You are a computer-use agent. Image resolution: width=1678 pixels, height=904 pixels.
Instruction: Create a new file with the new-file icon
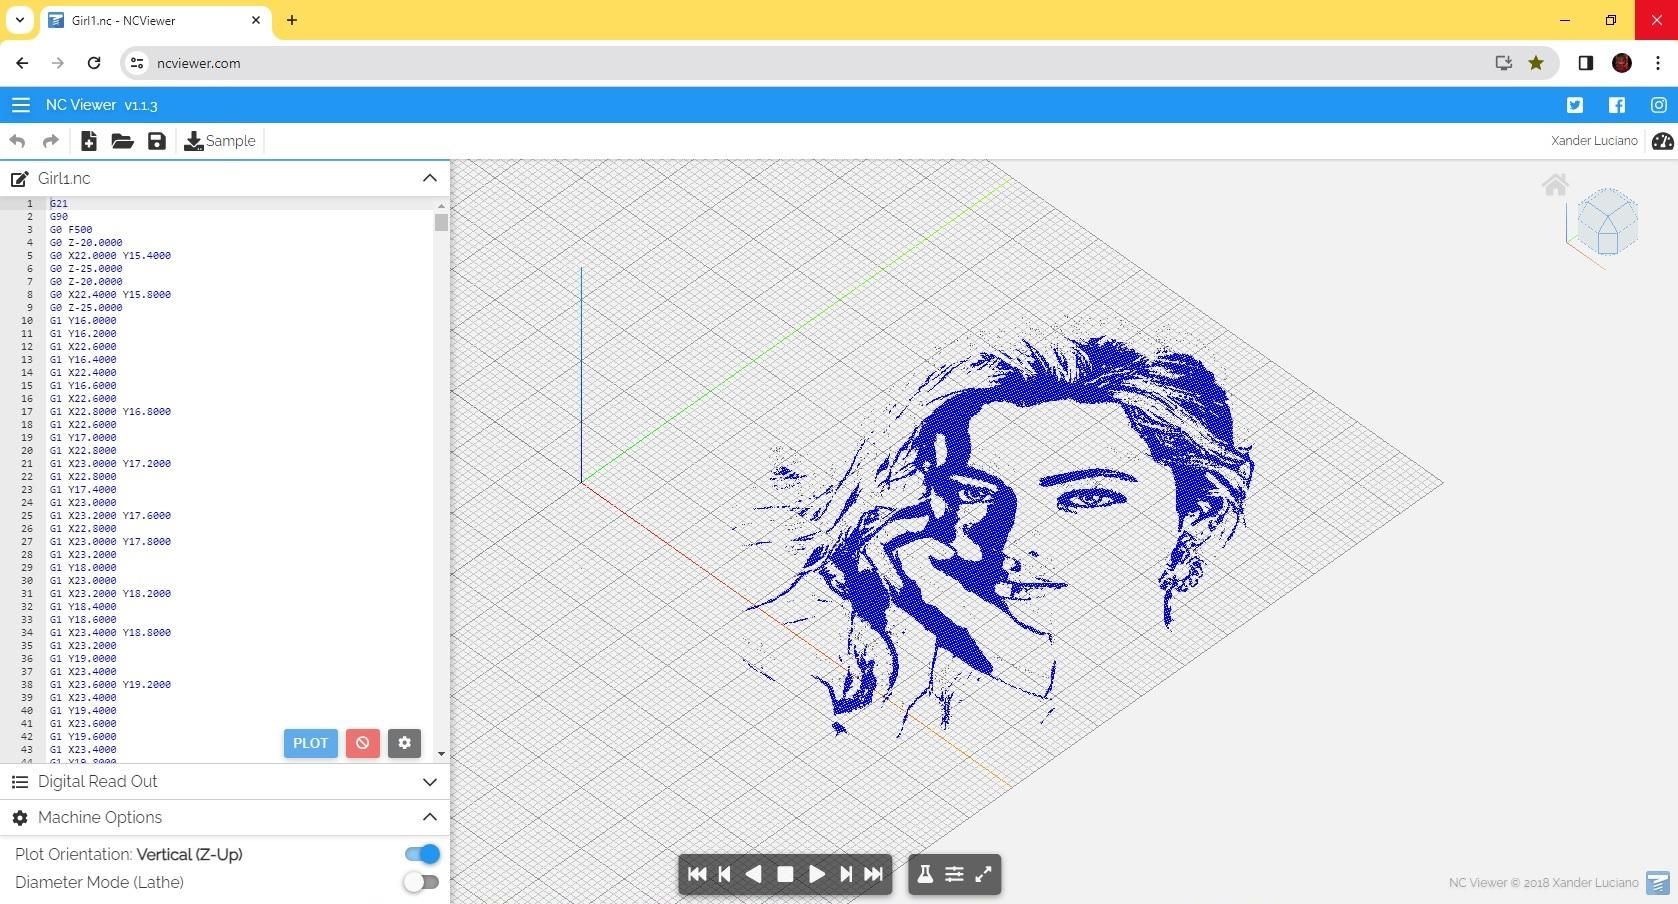[x=89, y=141]
